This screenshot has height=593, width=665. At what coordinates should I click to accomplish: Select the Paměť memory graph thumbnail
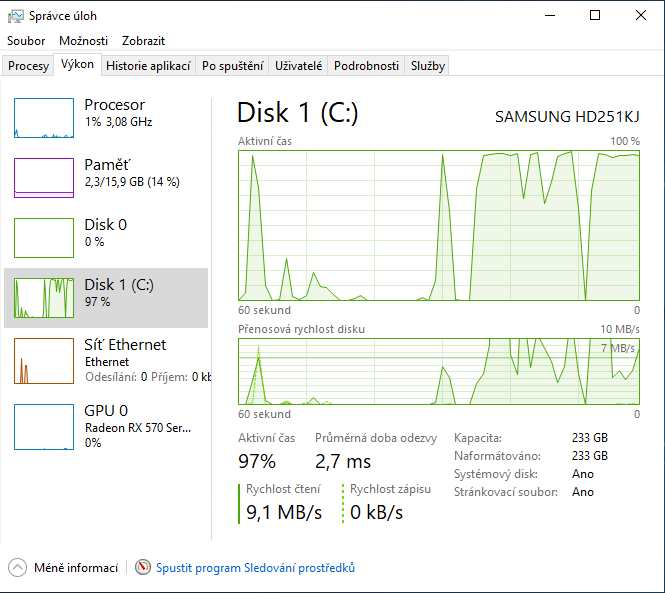coord(44,178)
